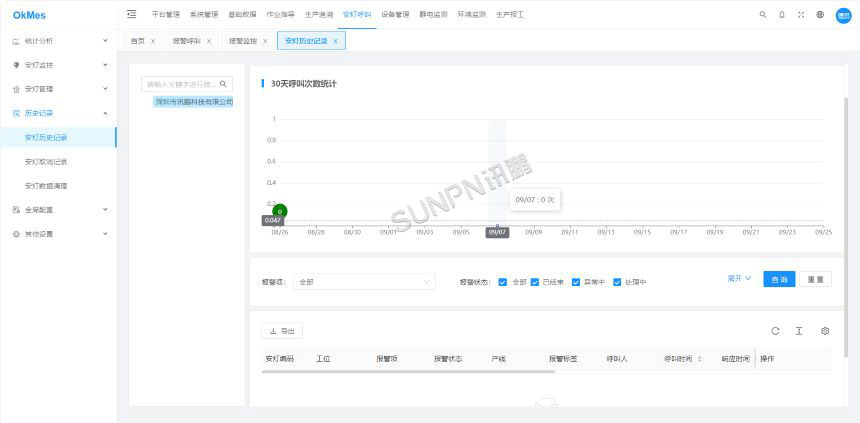Toggle the 处理中 status checkbox
Screen dimensions: 860x423
(617, 282)
